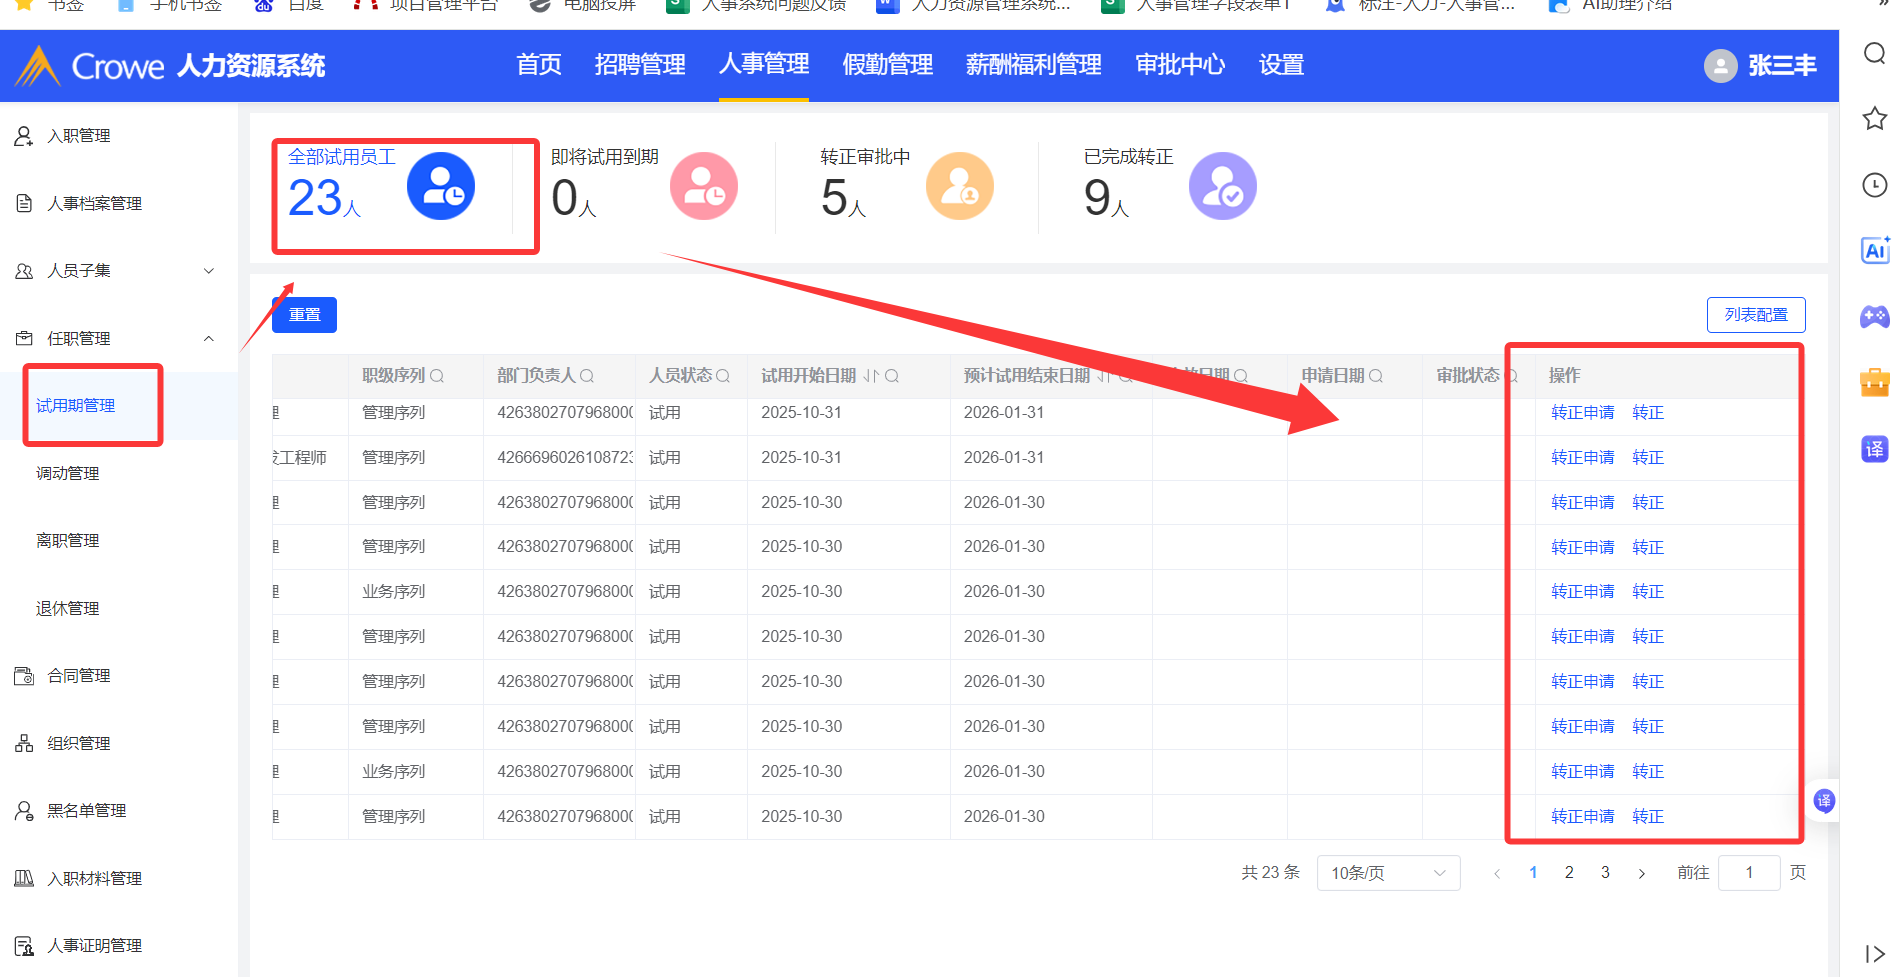Filter by 已完成转正 card
This screenshot has width=1902, height=977.
pos(1168,187)
